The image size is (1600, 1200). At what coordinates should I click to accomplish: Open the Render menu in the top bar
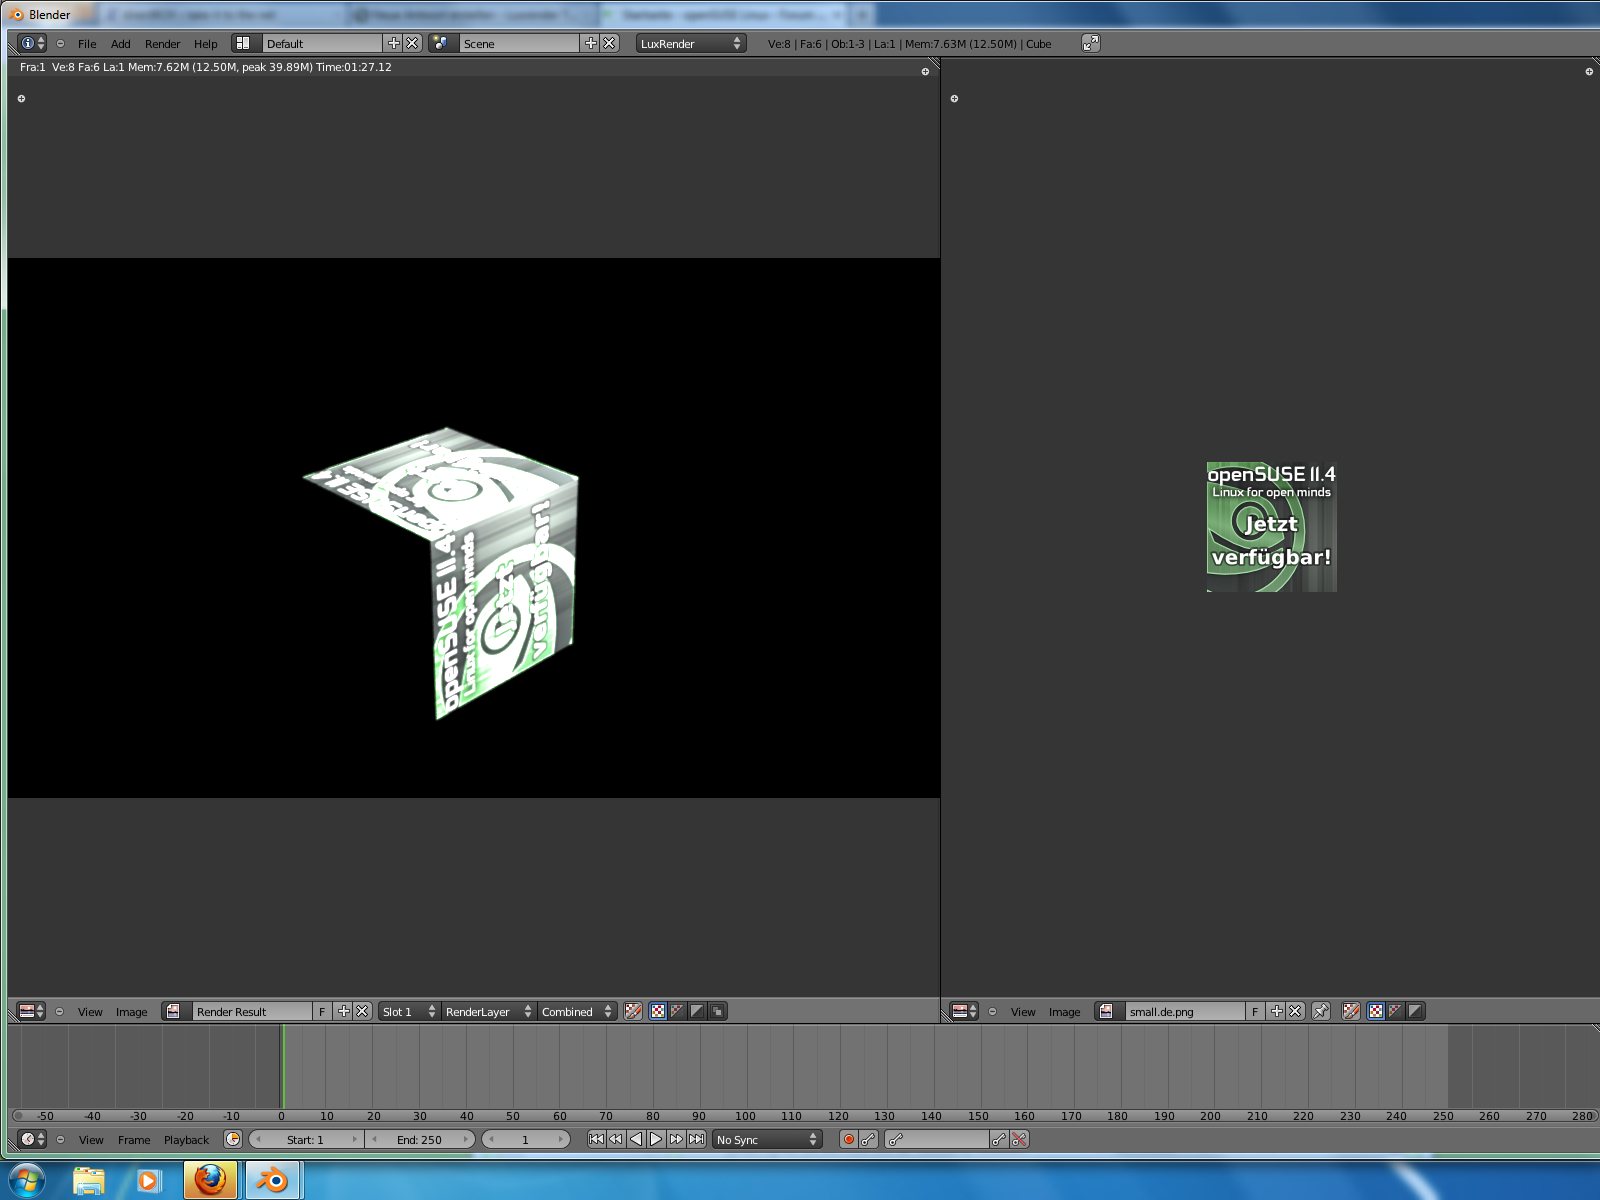(x=162, y=43)
